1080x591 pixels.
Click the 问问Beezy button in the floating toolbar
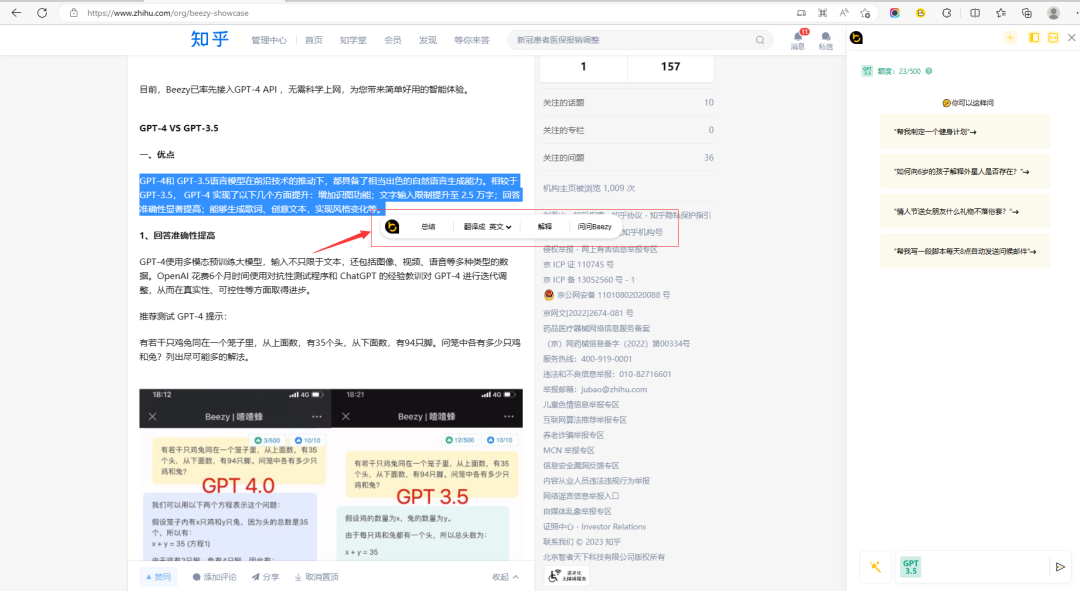coord(593,226)
